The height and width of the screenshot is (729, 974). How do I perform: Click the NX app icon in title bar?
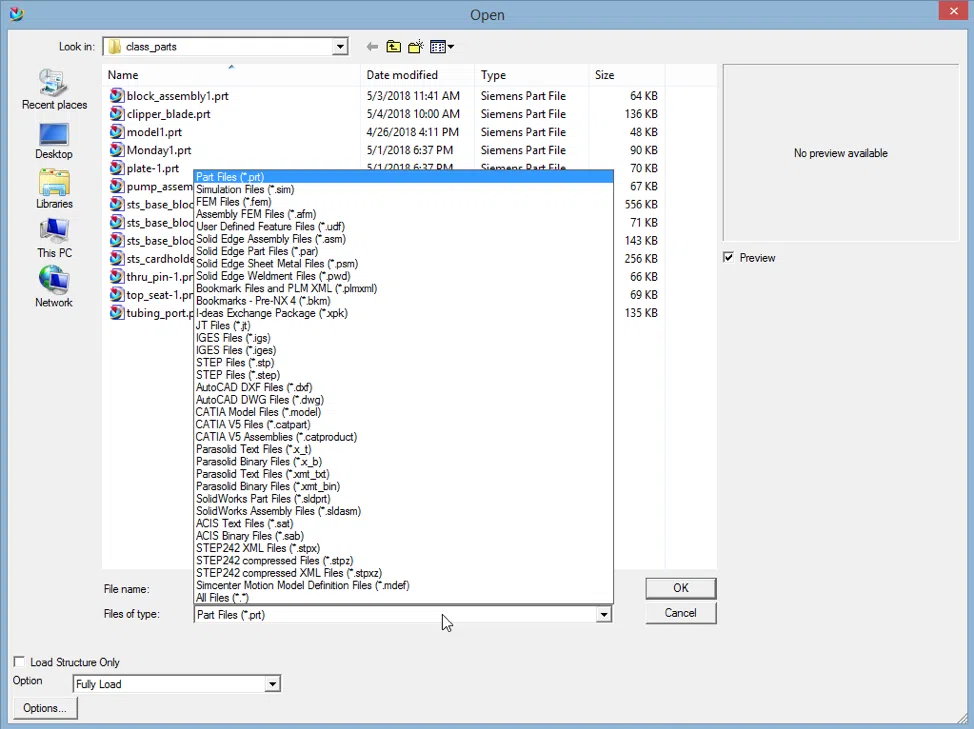[17, 13]
